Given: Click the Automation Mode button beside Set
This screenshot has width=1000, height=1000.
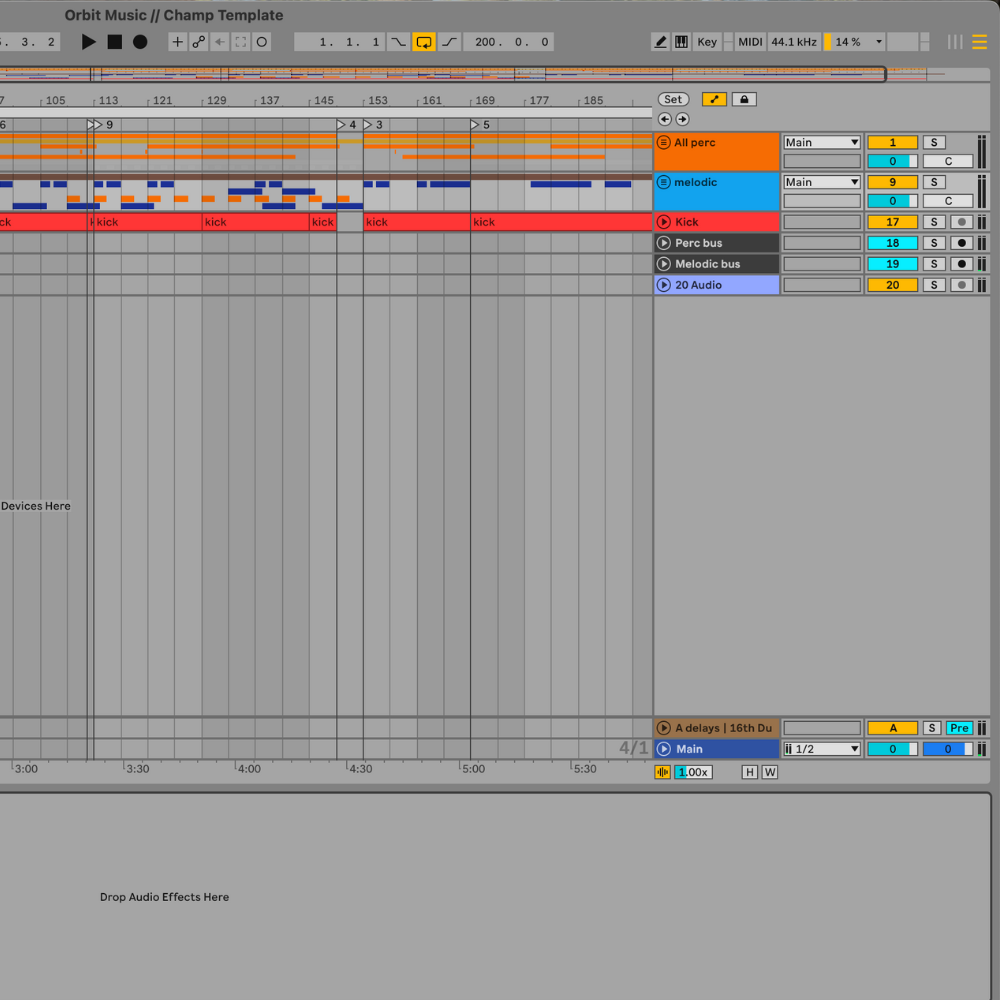Looking at the screenshot, I should click(x=714, y=99).
